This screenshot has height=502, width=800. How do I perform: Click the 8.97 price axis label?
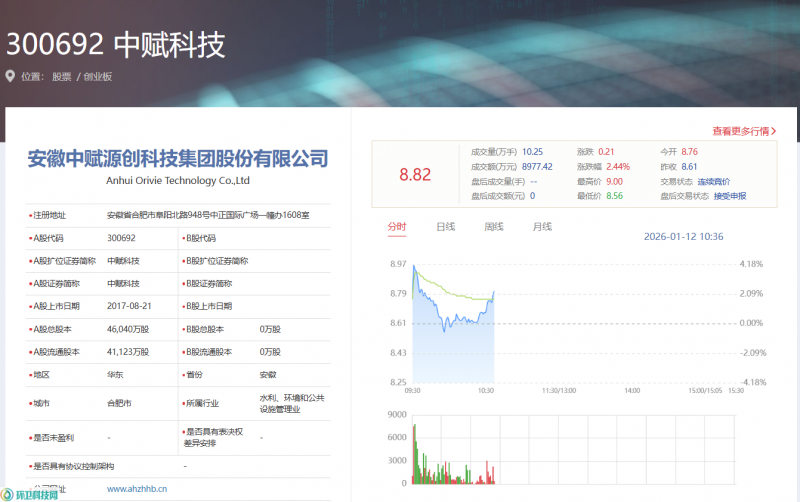(398, 264)
